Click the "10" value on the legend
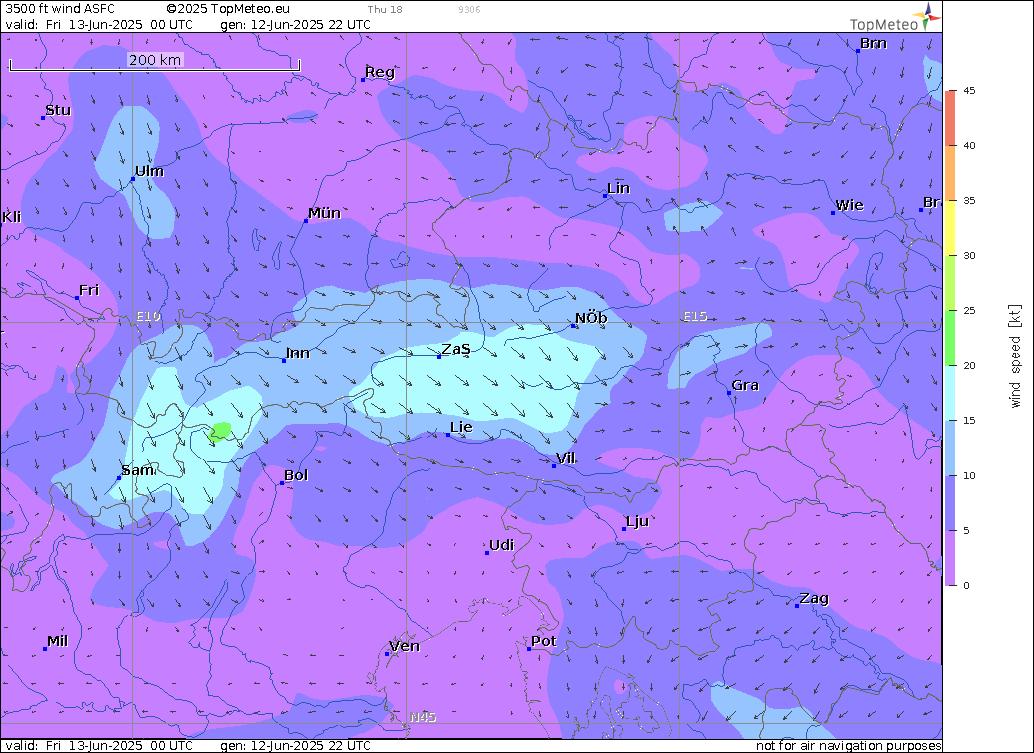Viewport: 1034px width, 753px height. (969, 475)
